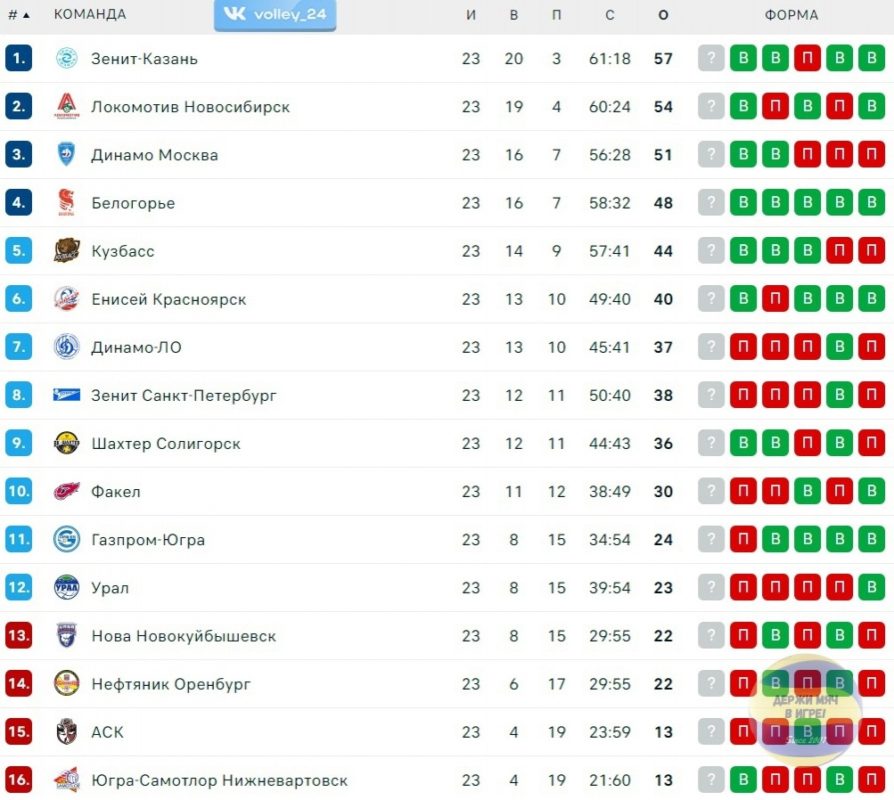Sort by sets column С header

coord(609,15)
